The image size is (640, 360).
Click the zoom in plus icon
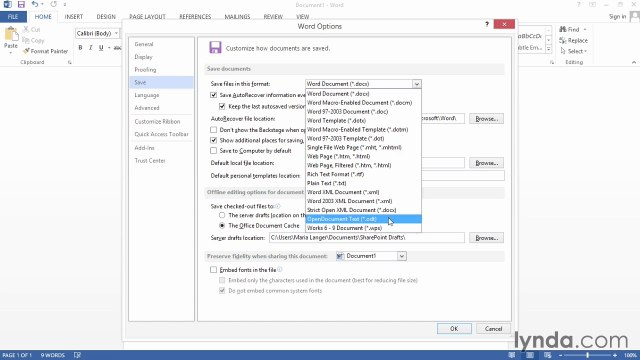pos(615,356)
